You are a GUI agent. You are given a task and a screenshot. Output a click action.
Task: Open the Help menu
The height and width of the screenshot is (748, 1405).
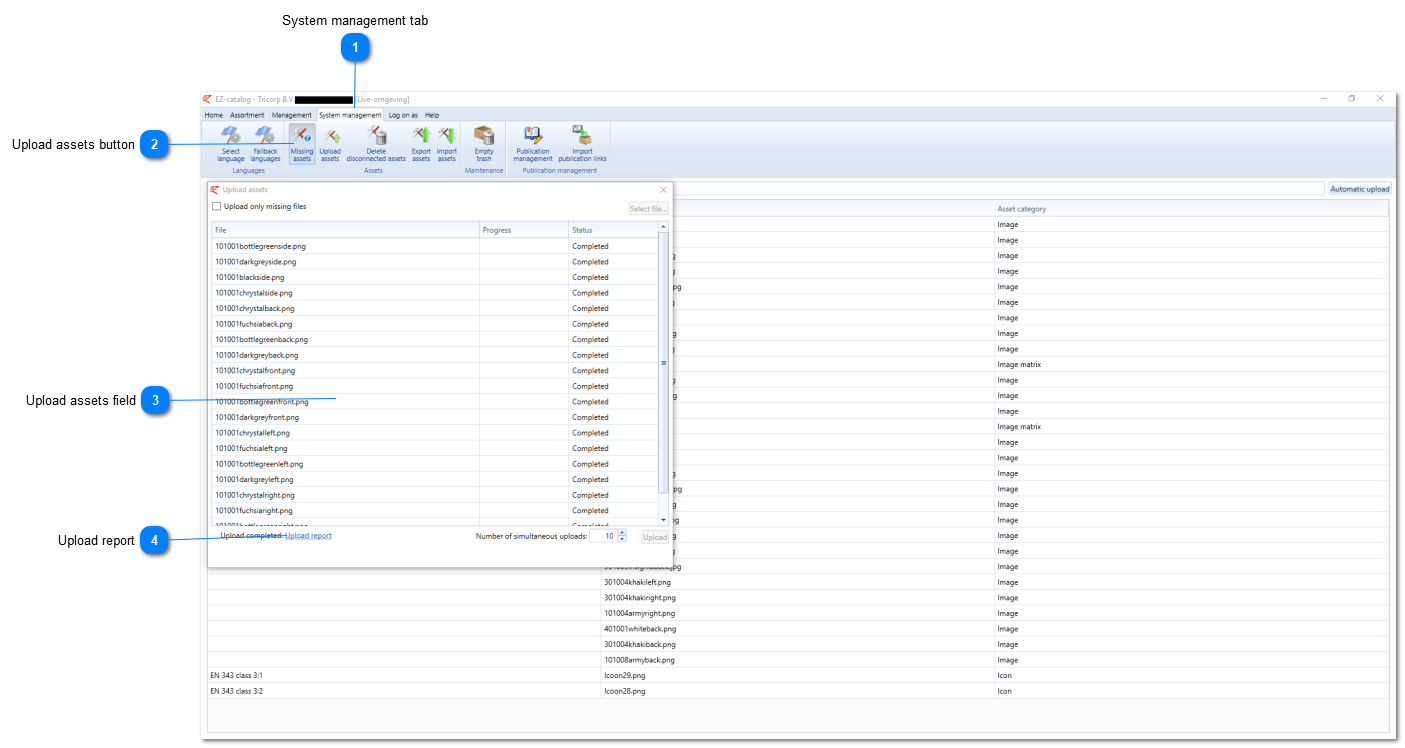[432, 115]
